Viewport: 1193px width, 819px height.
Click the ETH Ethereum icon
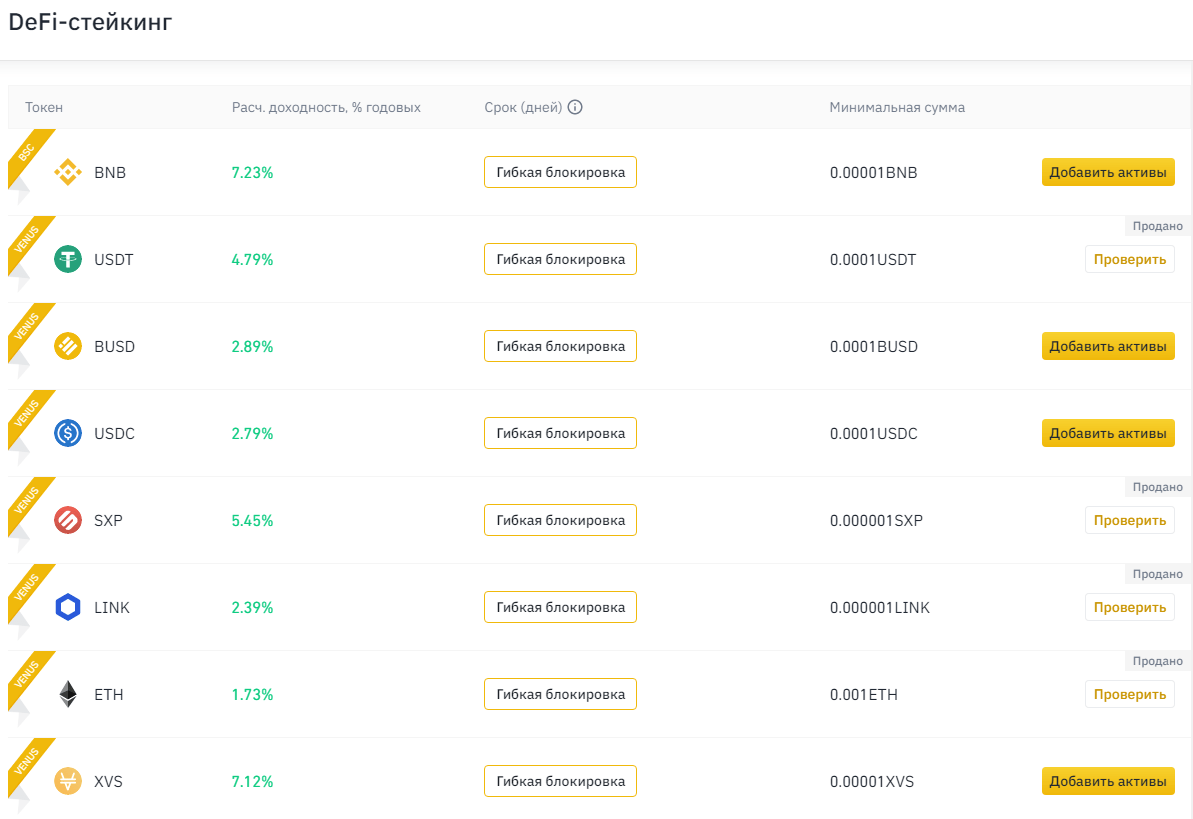pyautogui.click(x=68, y=694)
